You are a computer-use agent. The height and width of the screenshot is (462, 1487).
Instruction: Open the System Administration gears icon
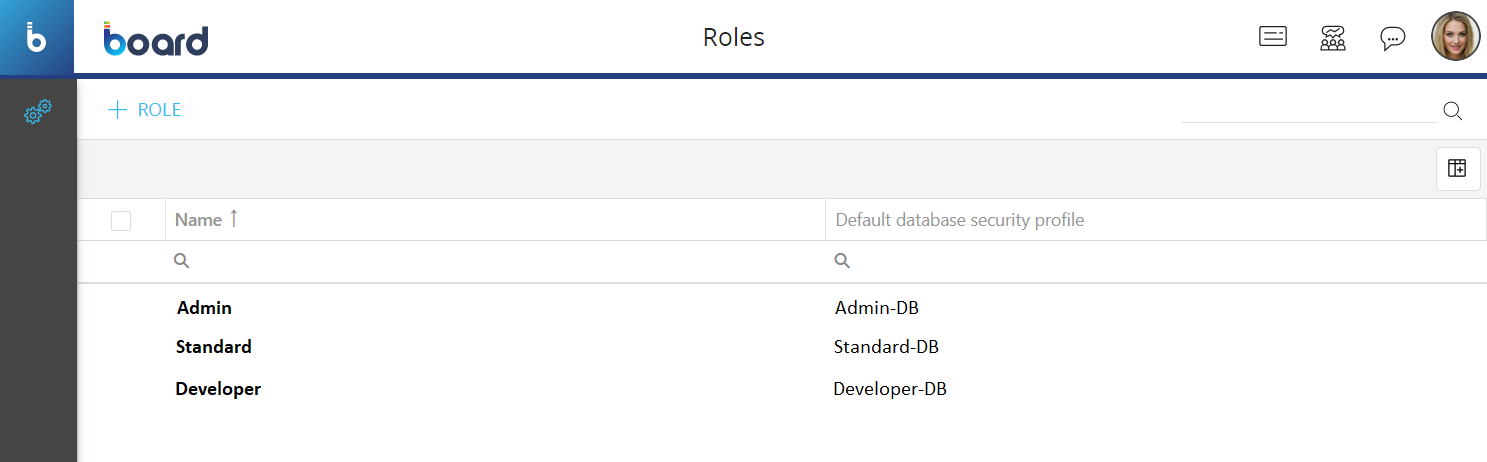[x=37, y=113]
